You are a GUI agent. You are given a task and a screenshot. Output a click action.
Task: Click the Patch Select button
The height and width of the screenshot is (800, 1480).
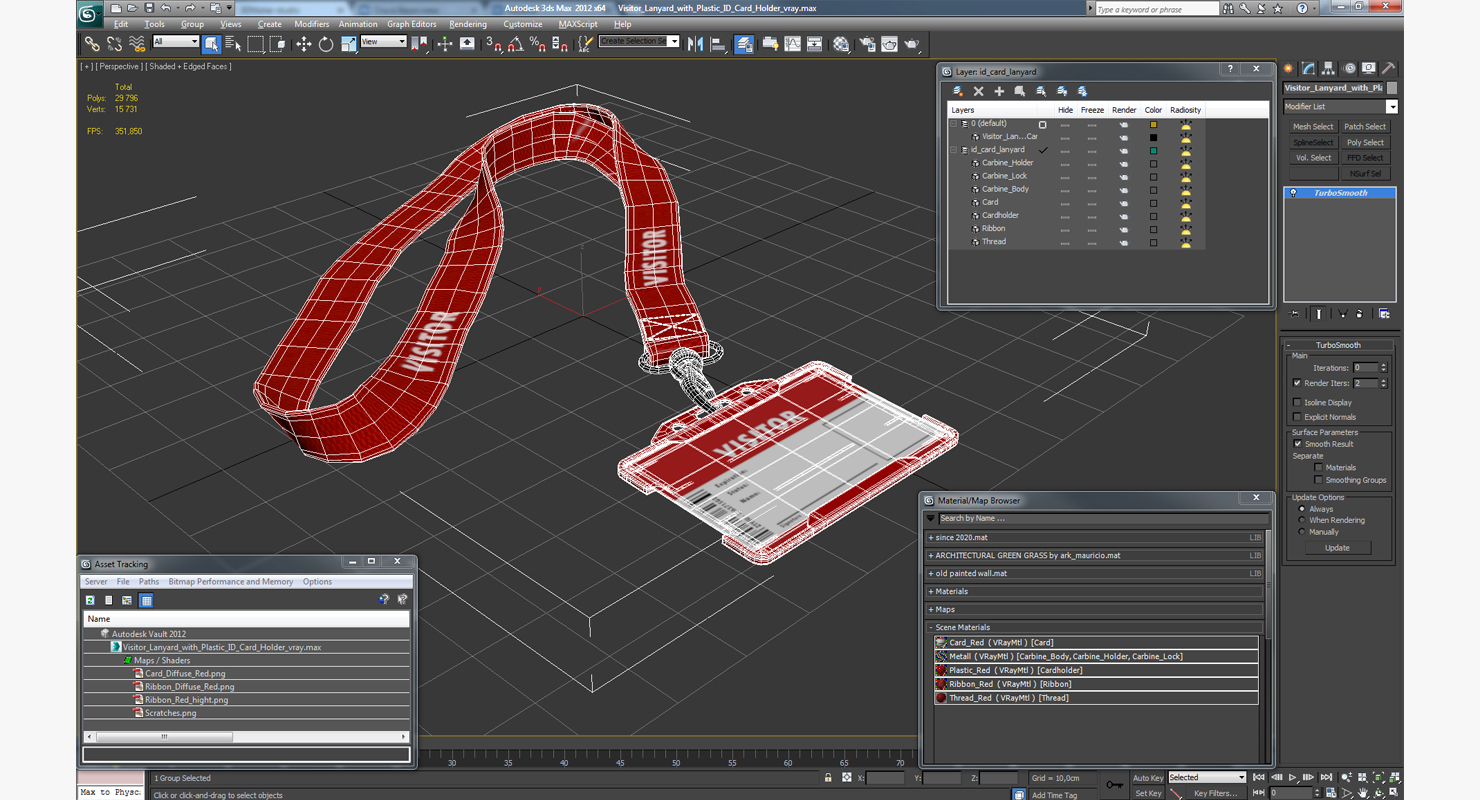pyautogui.click(x=1365, y=127)
